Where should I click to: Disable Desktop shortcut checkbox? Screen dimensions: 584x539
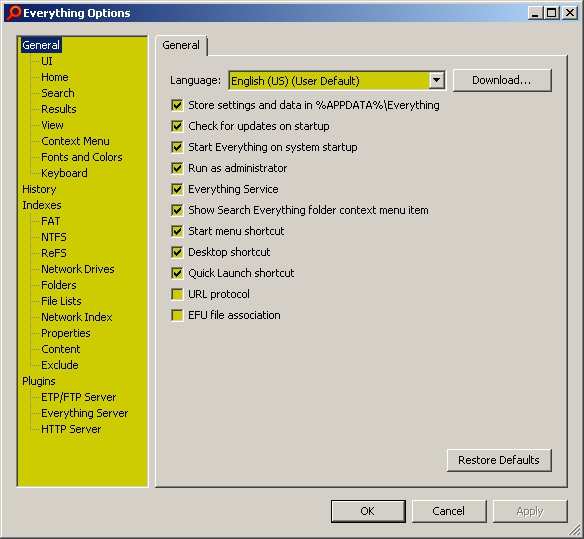point(177,252)
